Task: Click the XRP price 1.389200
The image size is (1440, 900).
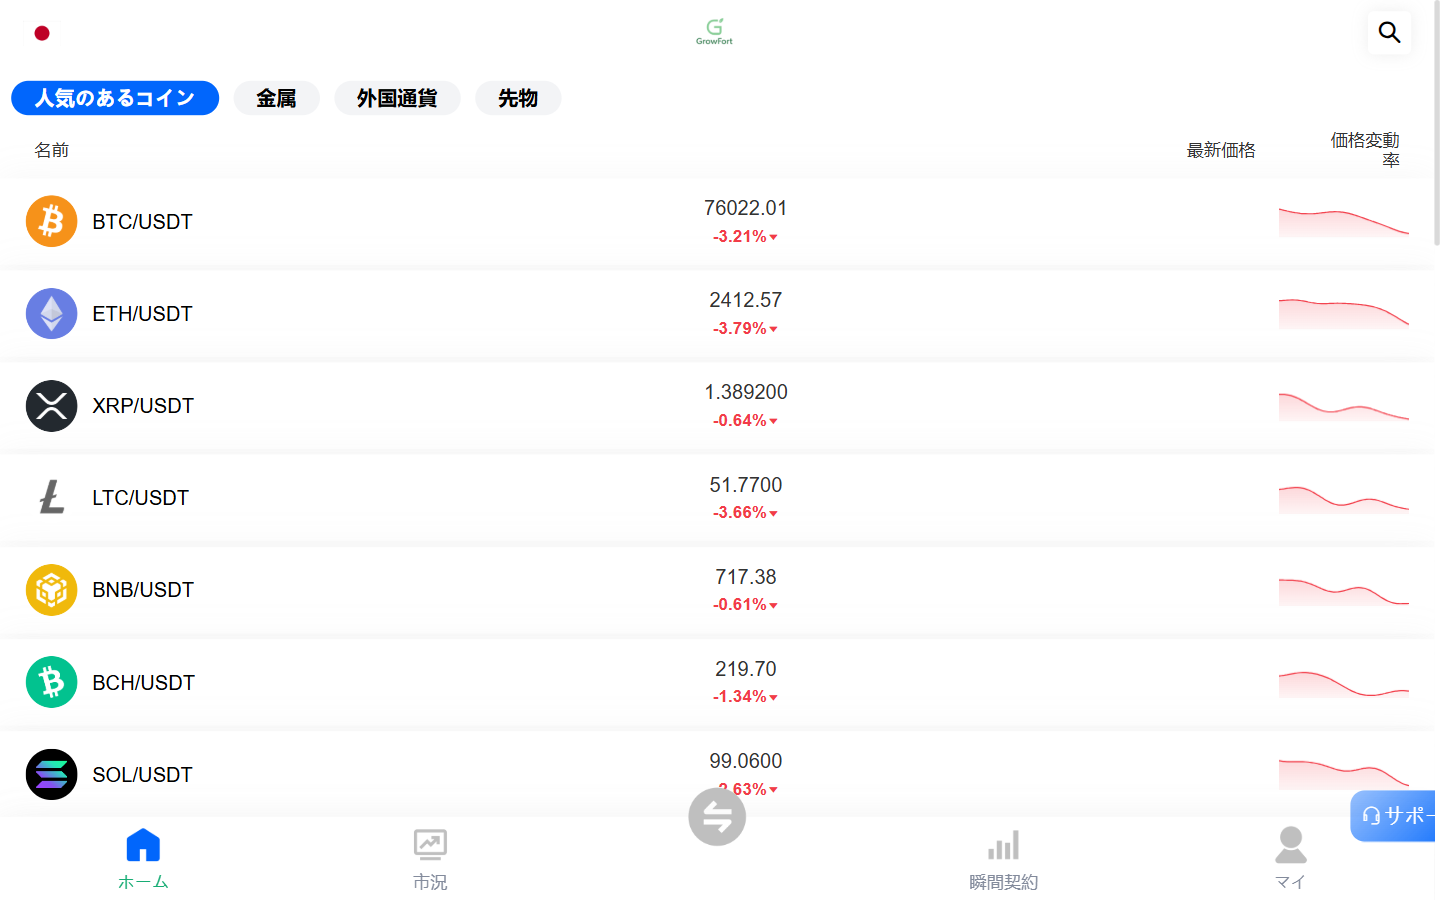Action: tap(745, 392)
